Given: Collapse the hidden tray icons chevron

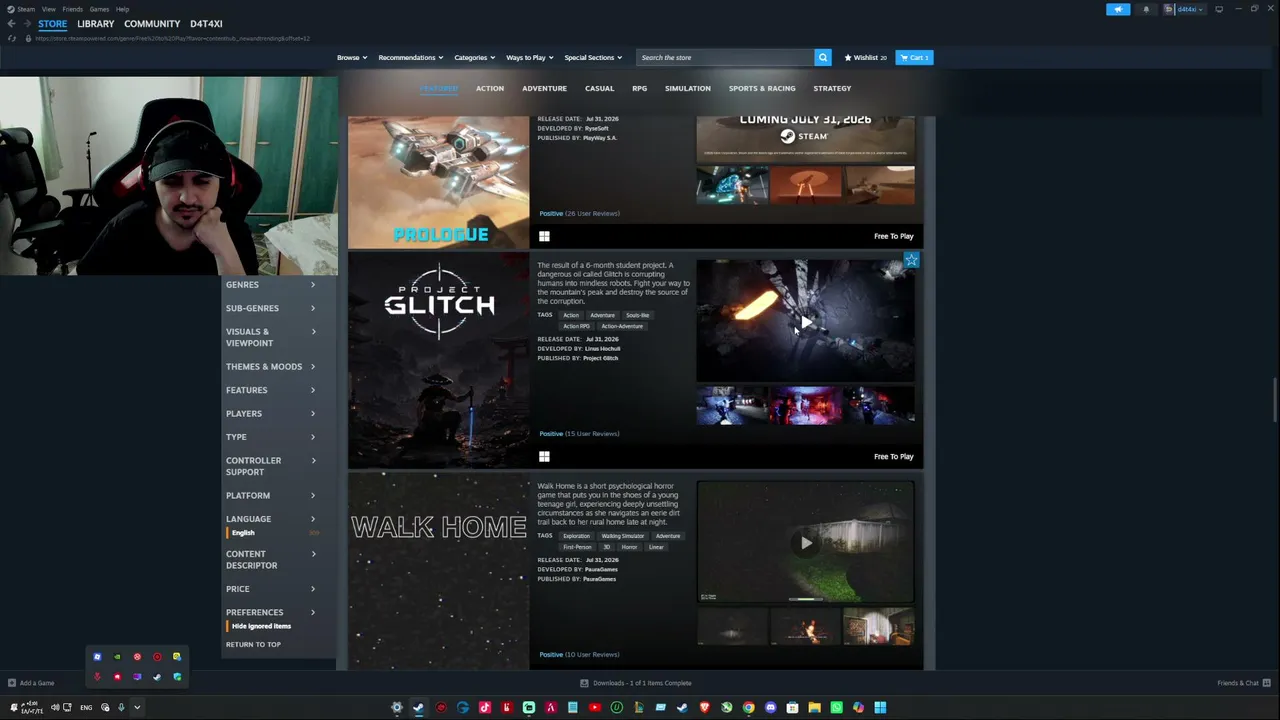Looking at the screenshot, I should coord(137,708).
